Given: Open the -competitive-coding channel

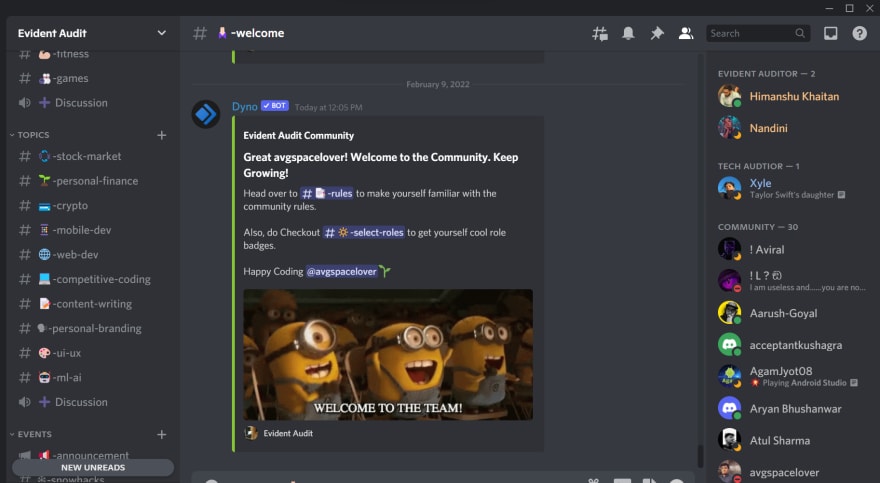Looking at the screenshot, I should coord(93,279).
